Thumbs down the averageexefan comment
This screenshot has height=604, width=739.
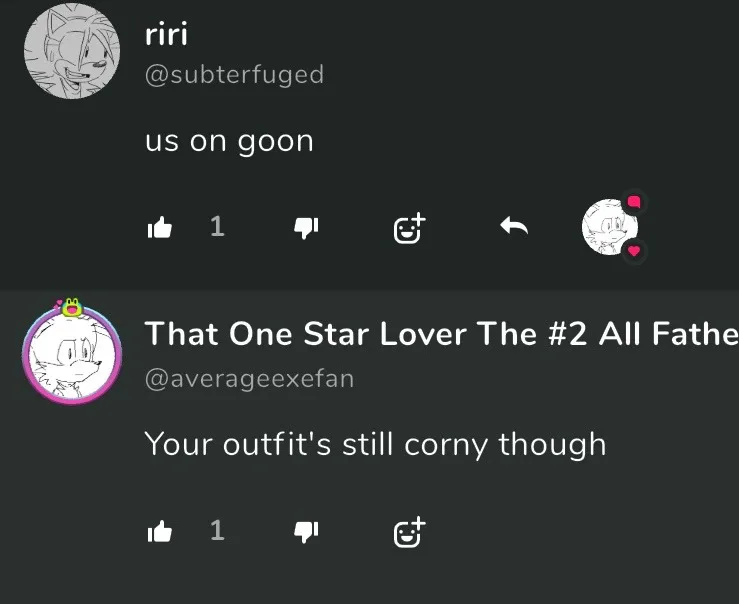pyautogui.click(x=306, y=532)
